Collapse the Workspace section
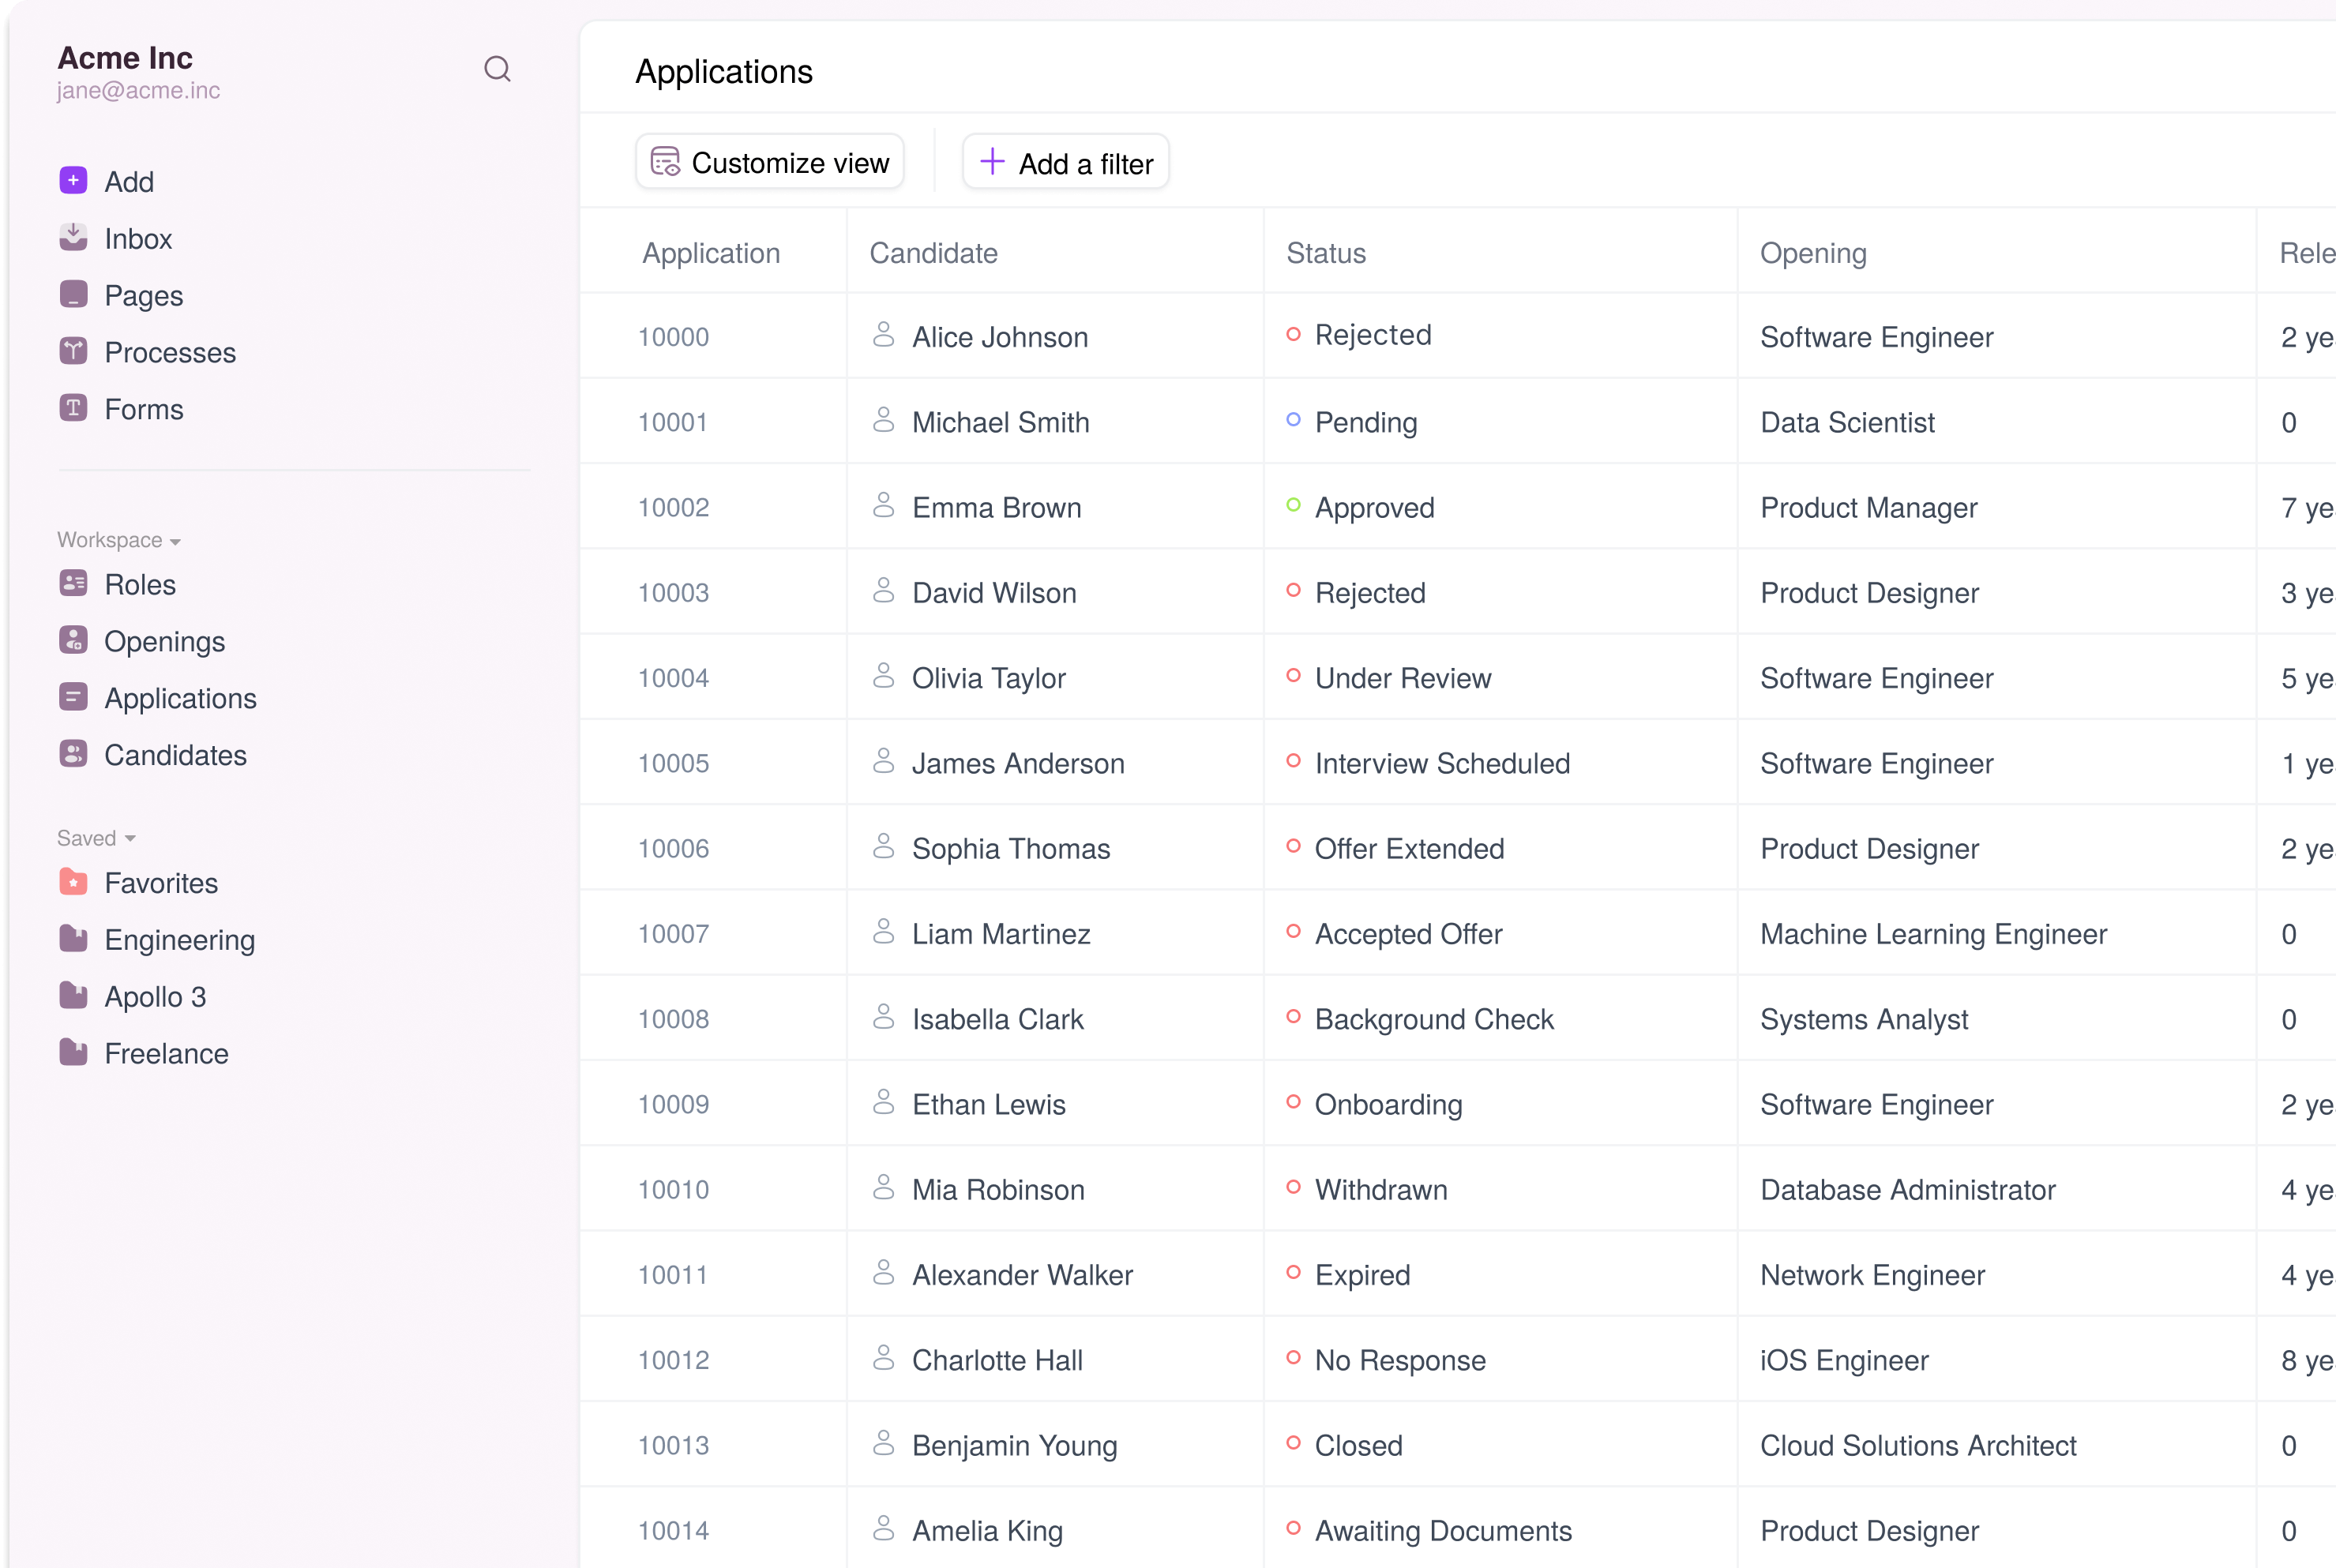2336x1568 pixels. click(x=175, y=541)
